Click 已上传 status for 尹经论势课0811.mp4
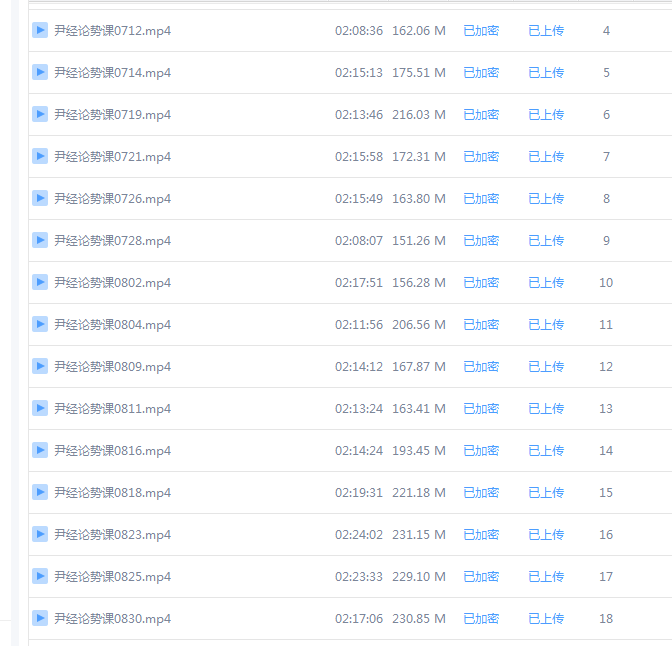The image size is (672, 646). (546, 409)
